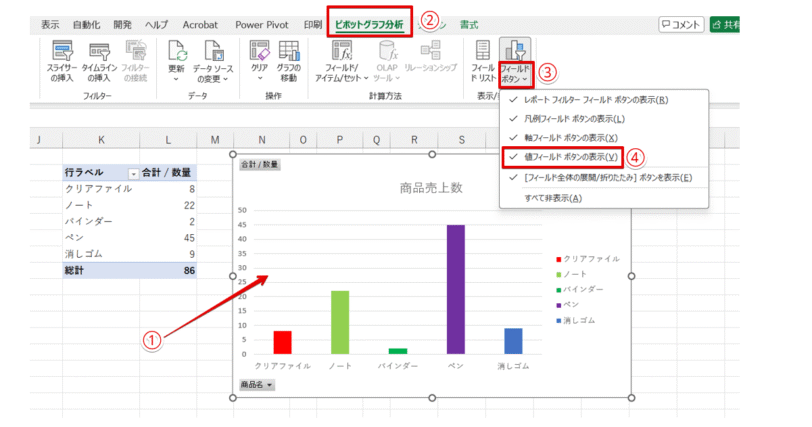Insert a timeline (タイムラインの挿入)
The height and width of the screenshot is (427, 812).
(x=99, y=62)
